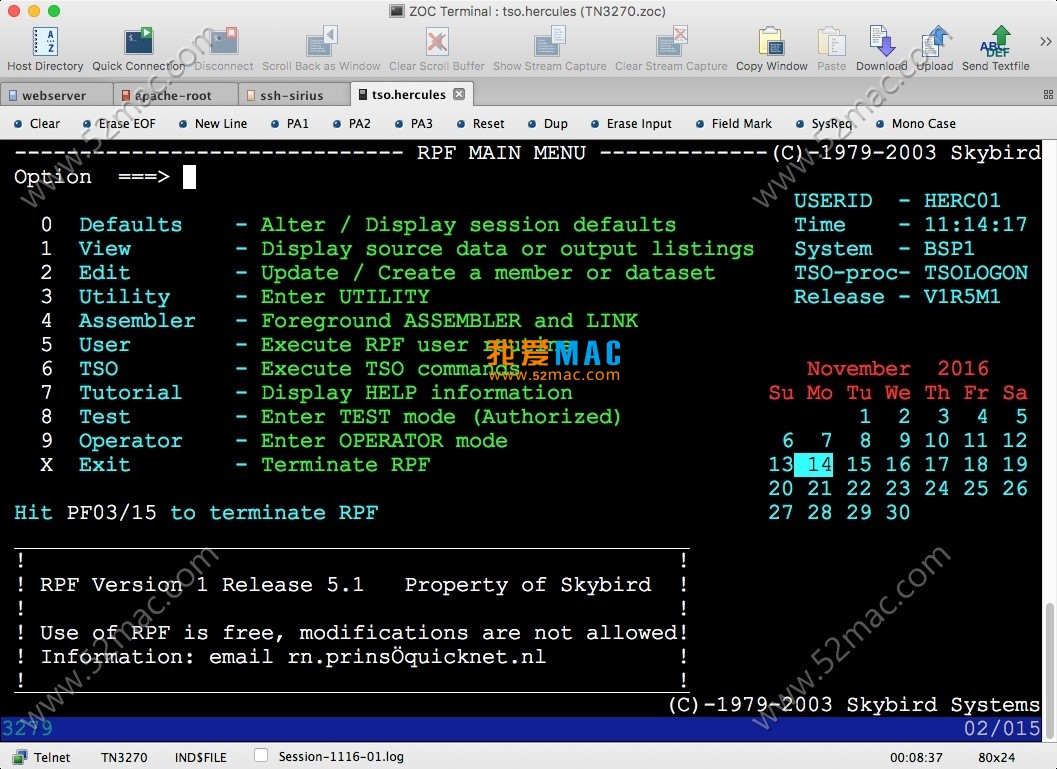Open the tab overview grid icon
The height and width of the screenshot is (769, 1057).
[x=1048, y=95]
